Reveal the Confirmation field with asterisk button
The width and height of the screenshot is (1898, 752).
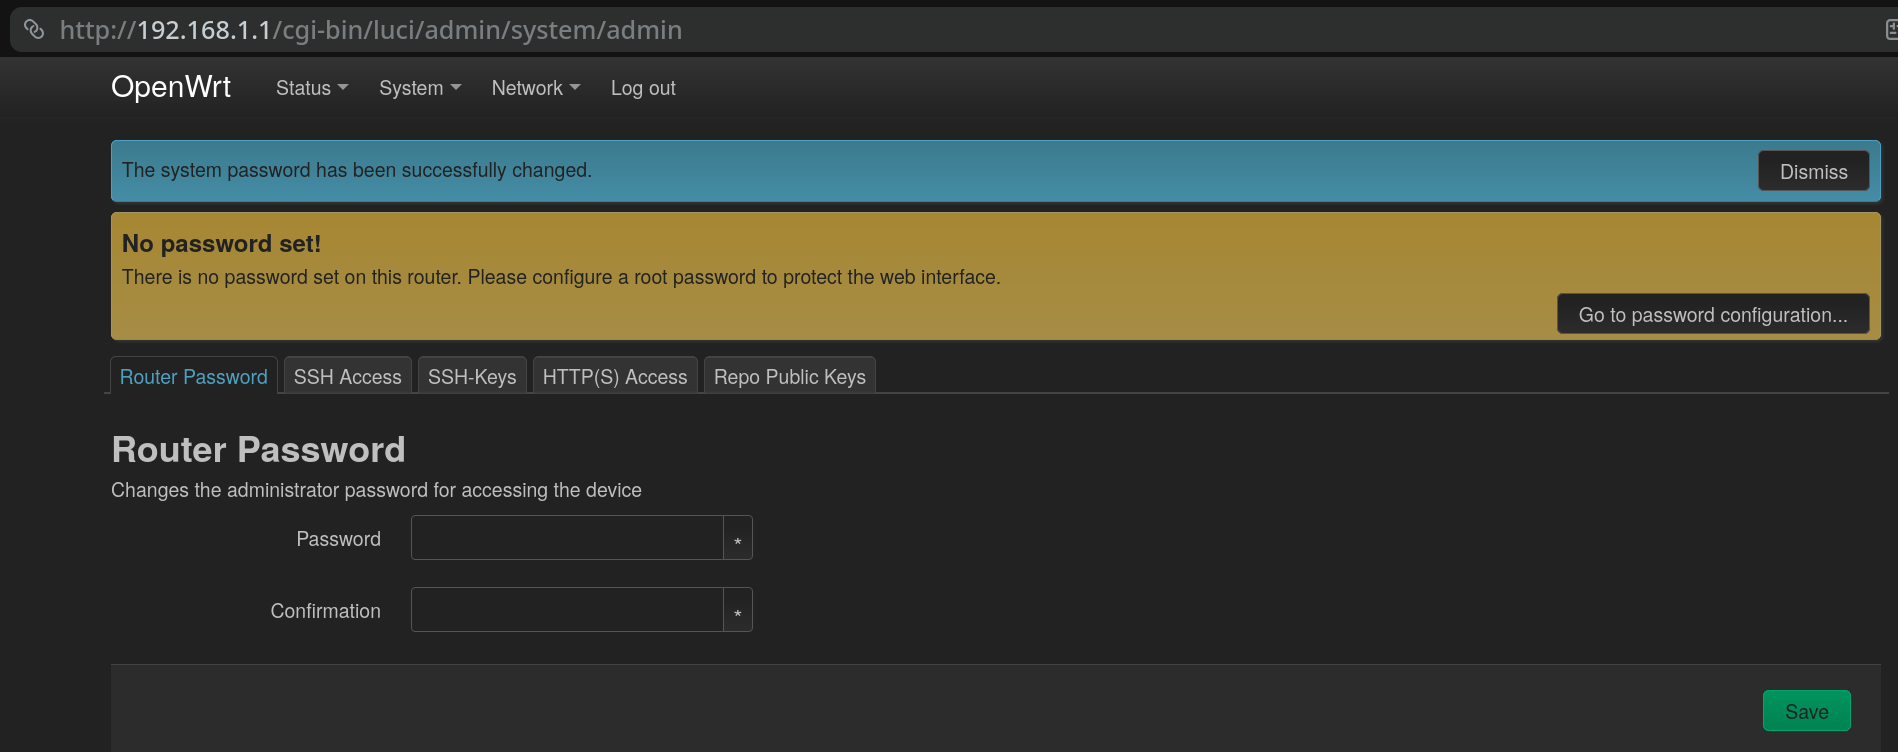738,610
